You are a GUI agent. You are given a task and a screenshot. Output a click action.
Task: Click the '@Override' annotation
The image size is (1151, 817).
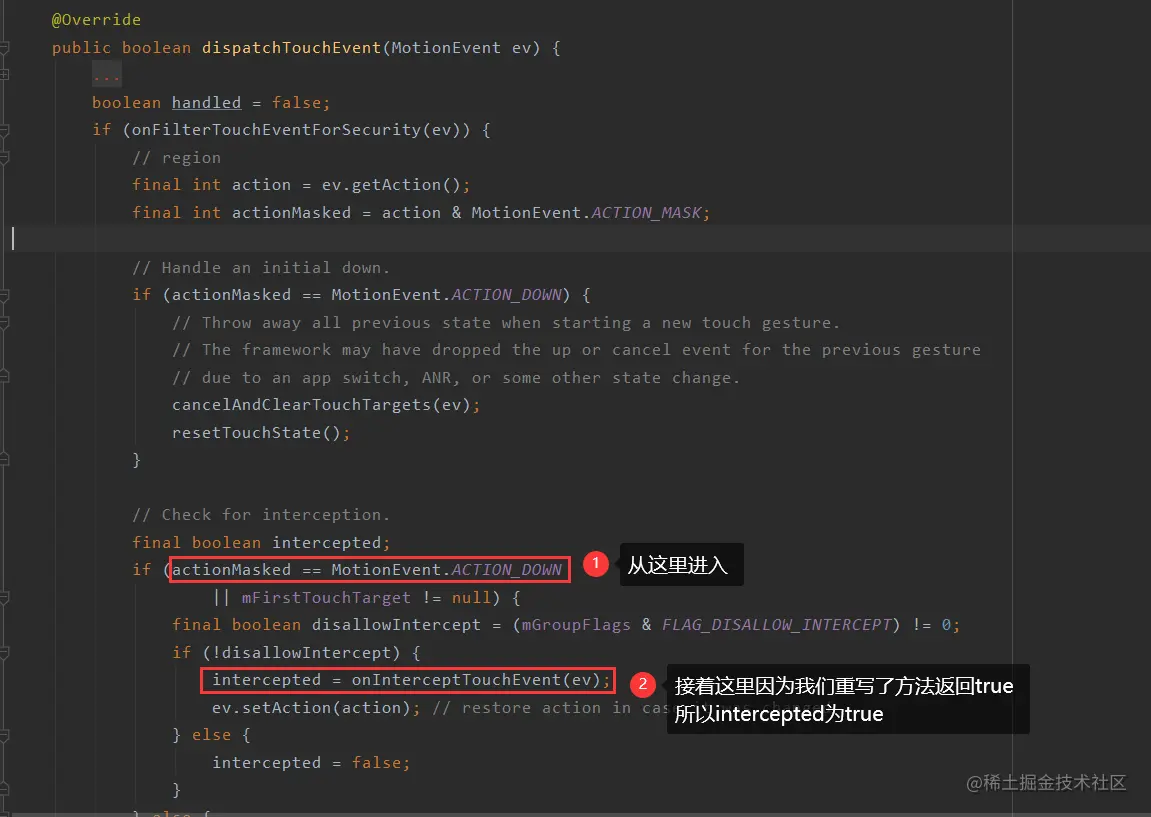(x=96, y=20)
